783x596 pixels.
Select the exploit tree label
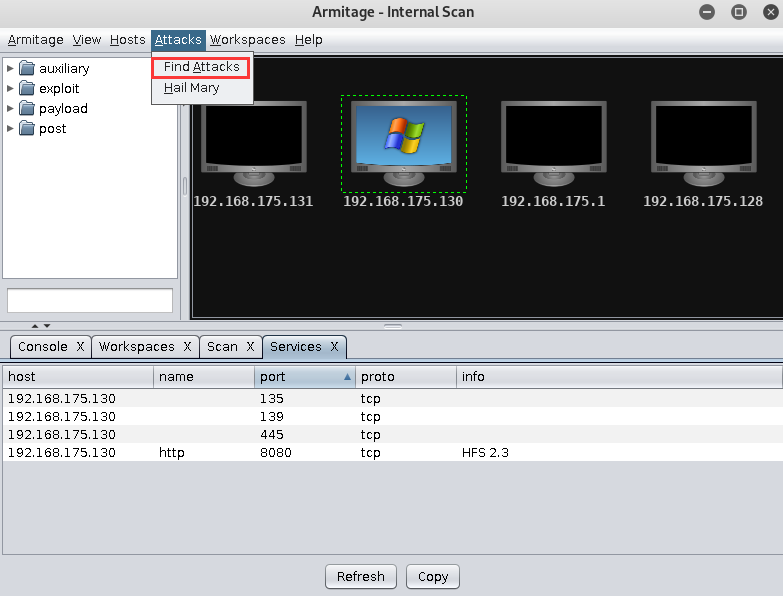coord(59,88)
